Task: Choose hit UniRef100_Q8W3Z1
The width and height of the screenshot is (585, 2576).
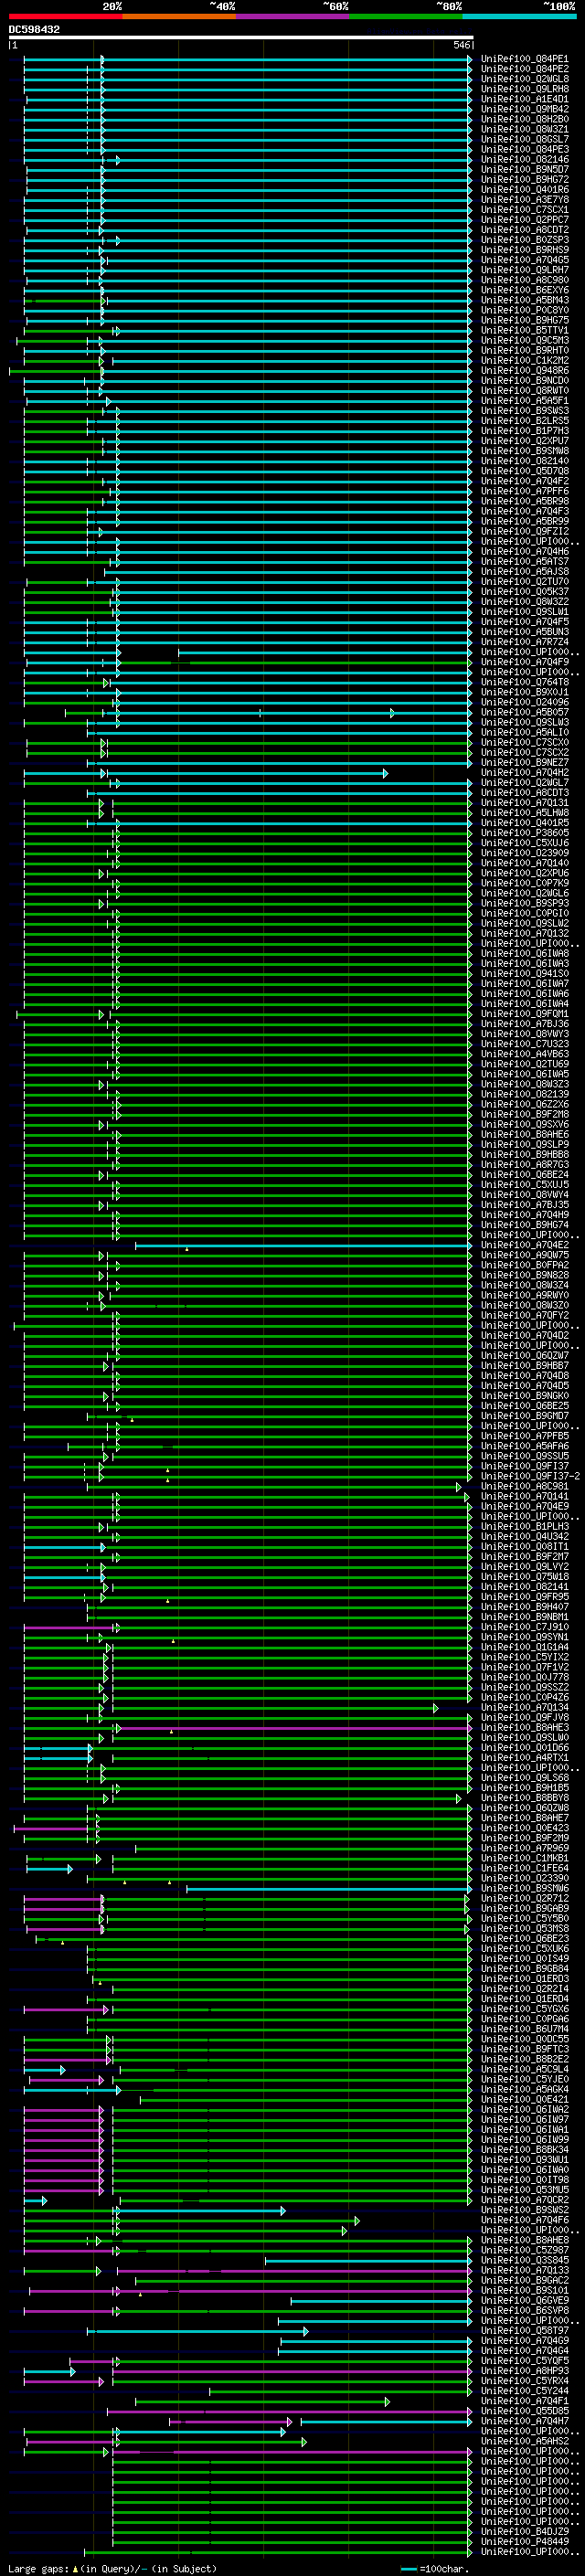Action: click(525, 129)
